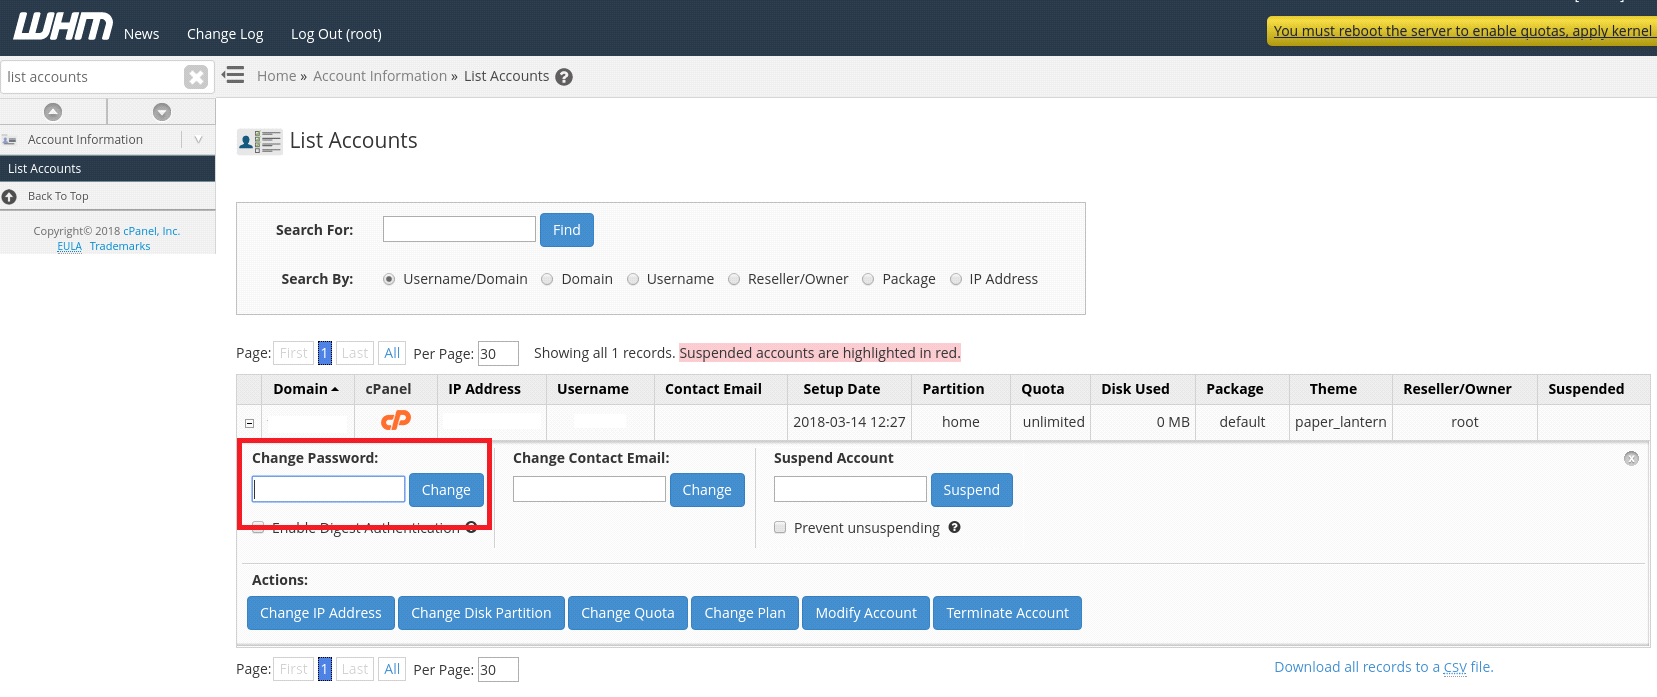Click Change IP Address button
Viewport: 1657px width, 697px height.
(321, 613)
